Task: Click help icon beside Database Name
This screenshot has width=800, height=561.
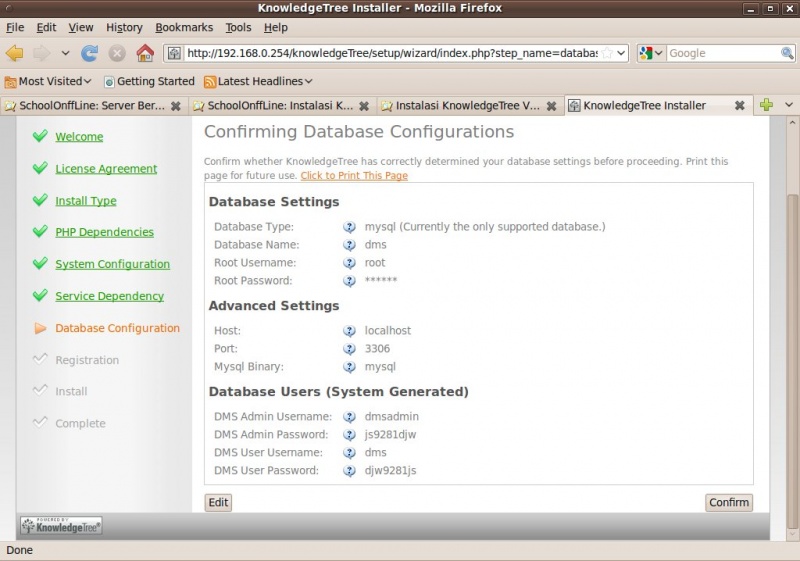Action: click(349, 245)
